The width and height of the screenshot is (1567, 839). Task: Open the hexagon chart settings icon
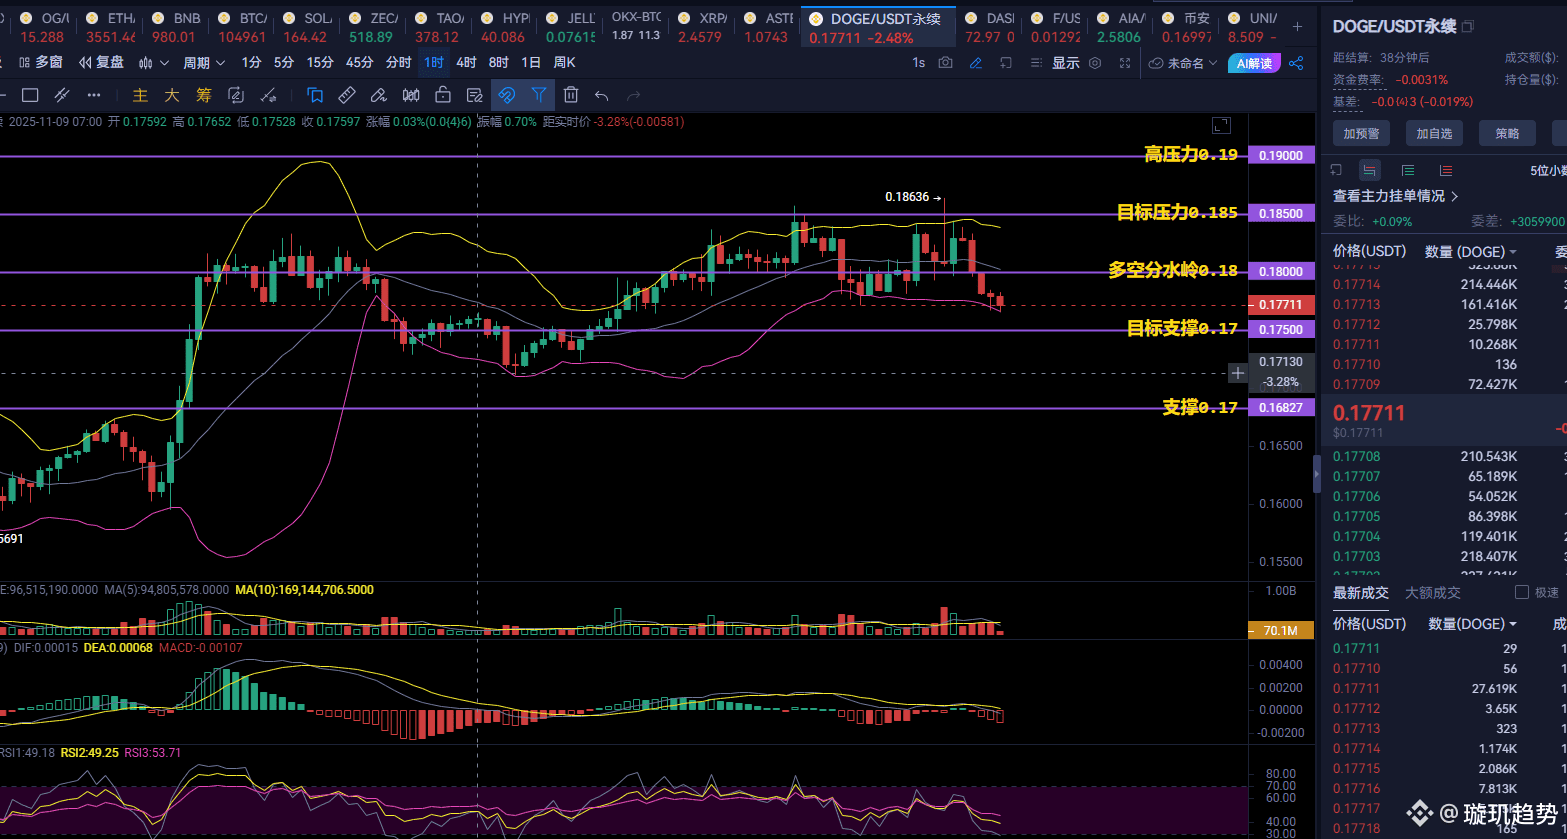point(1095,63)
